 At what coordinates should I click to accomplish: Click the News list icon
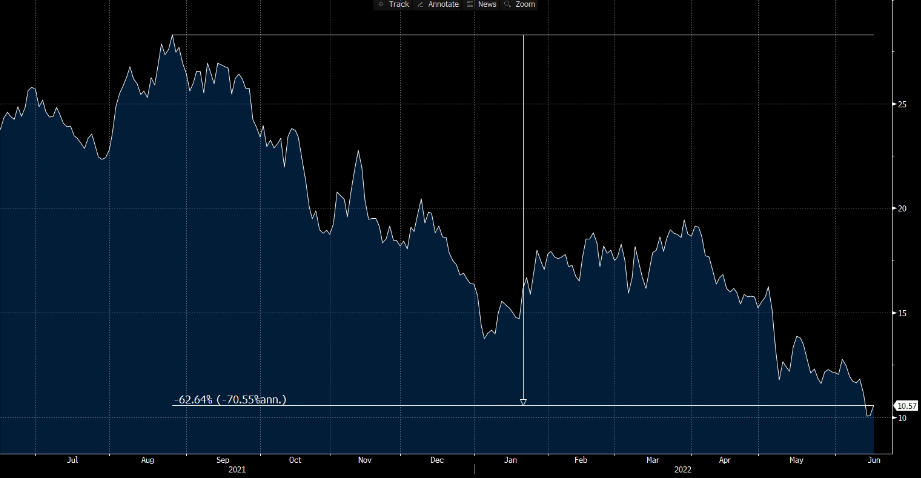[x=470, y=4]
